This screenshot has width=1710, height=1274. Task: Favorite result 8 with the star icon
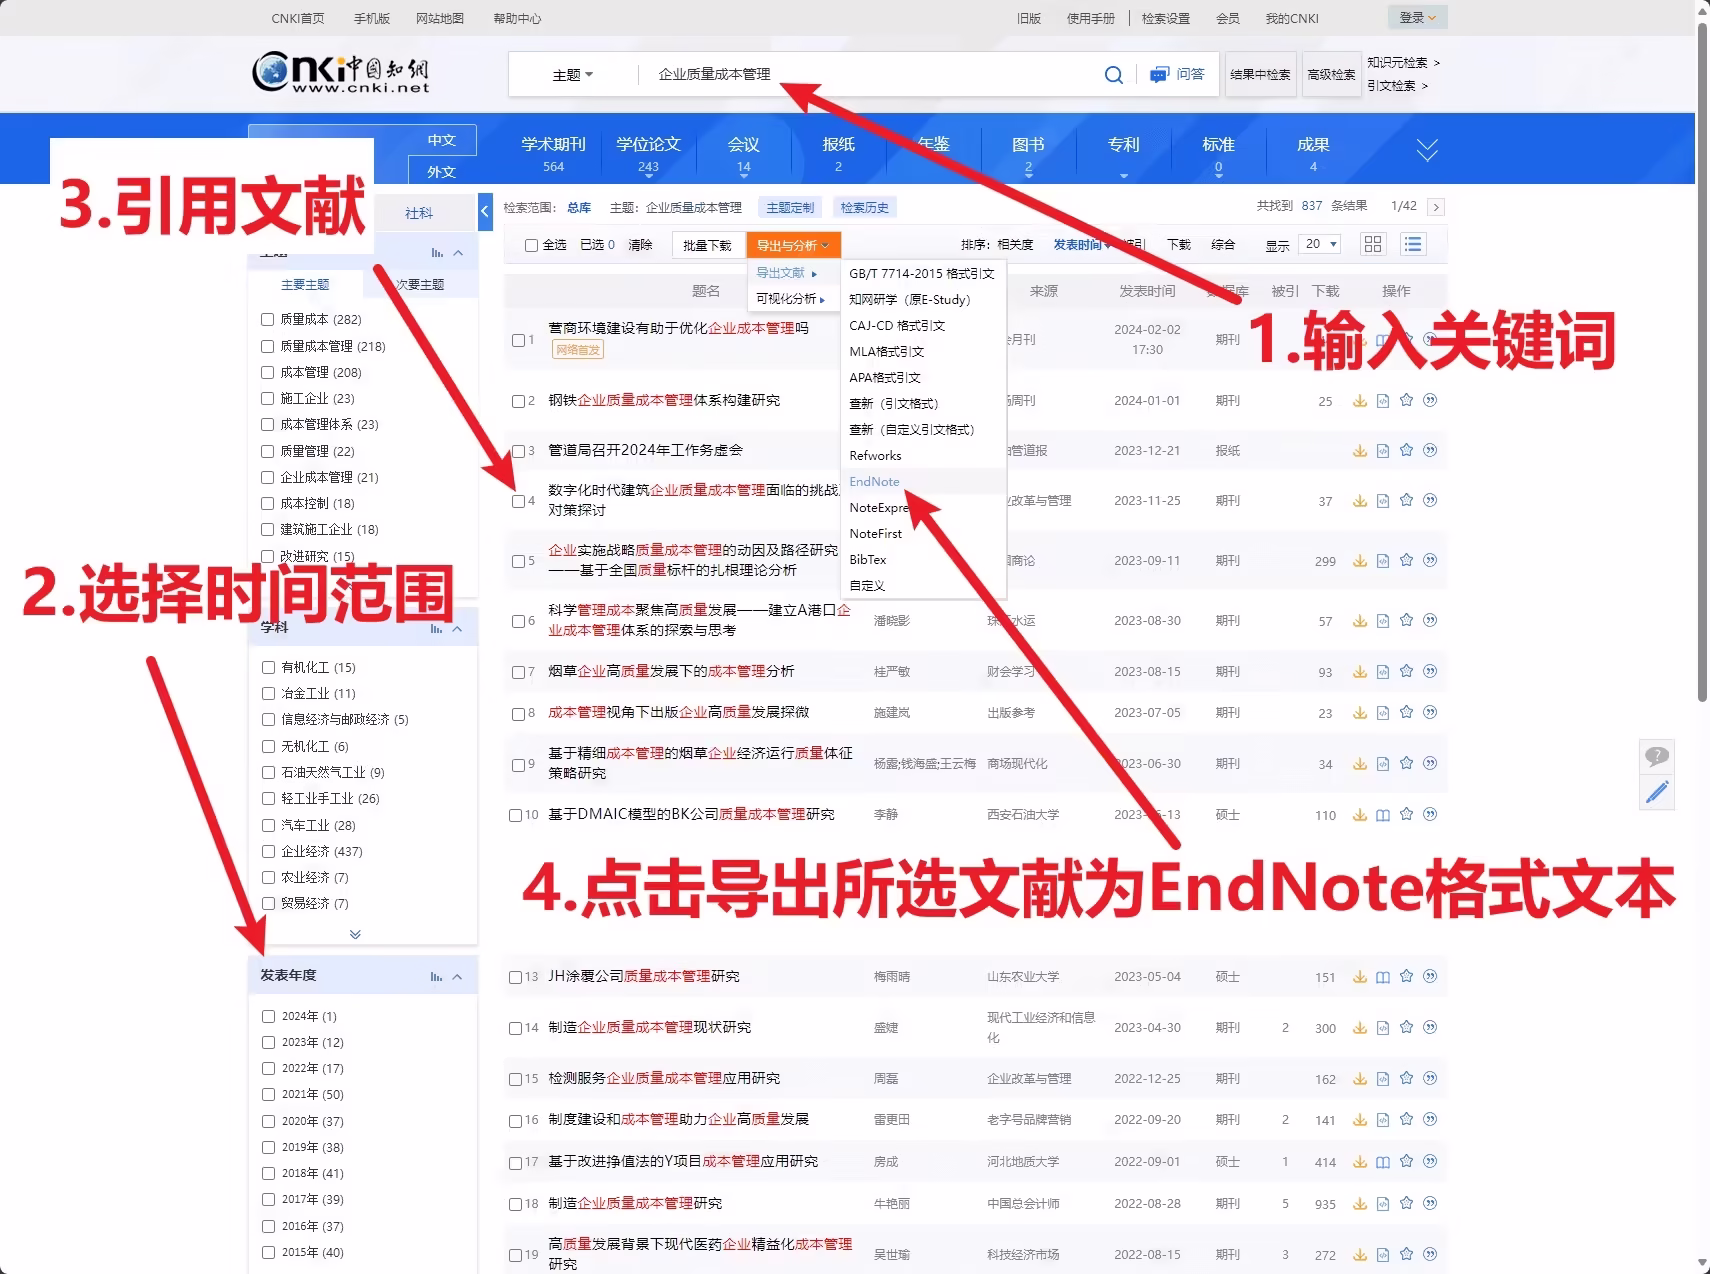(1406, 713)
